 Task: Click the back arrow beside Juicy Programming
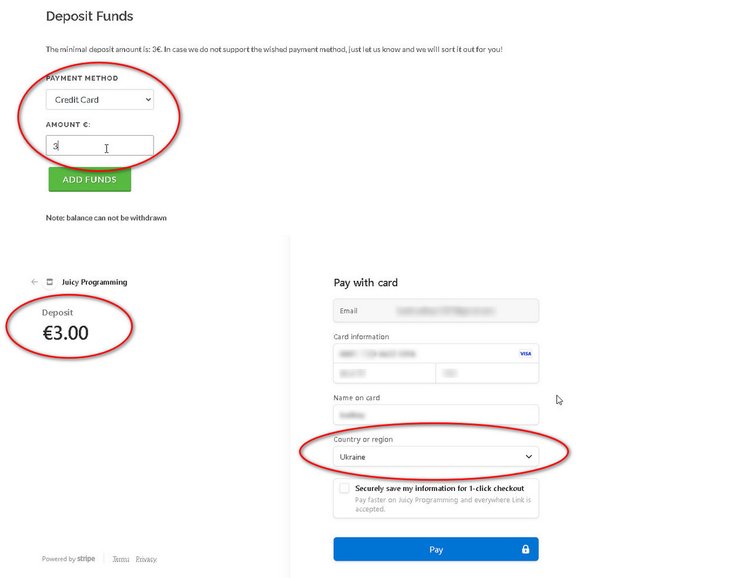[x=35, y=282]
